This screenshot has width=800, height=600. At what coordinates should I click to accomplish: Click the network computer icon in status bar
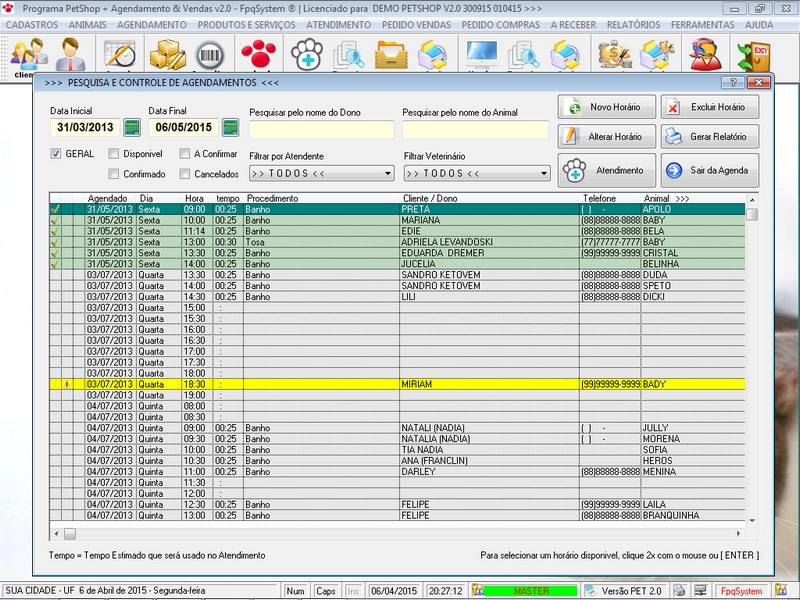701,590
